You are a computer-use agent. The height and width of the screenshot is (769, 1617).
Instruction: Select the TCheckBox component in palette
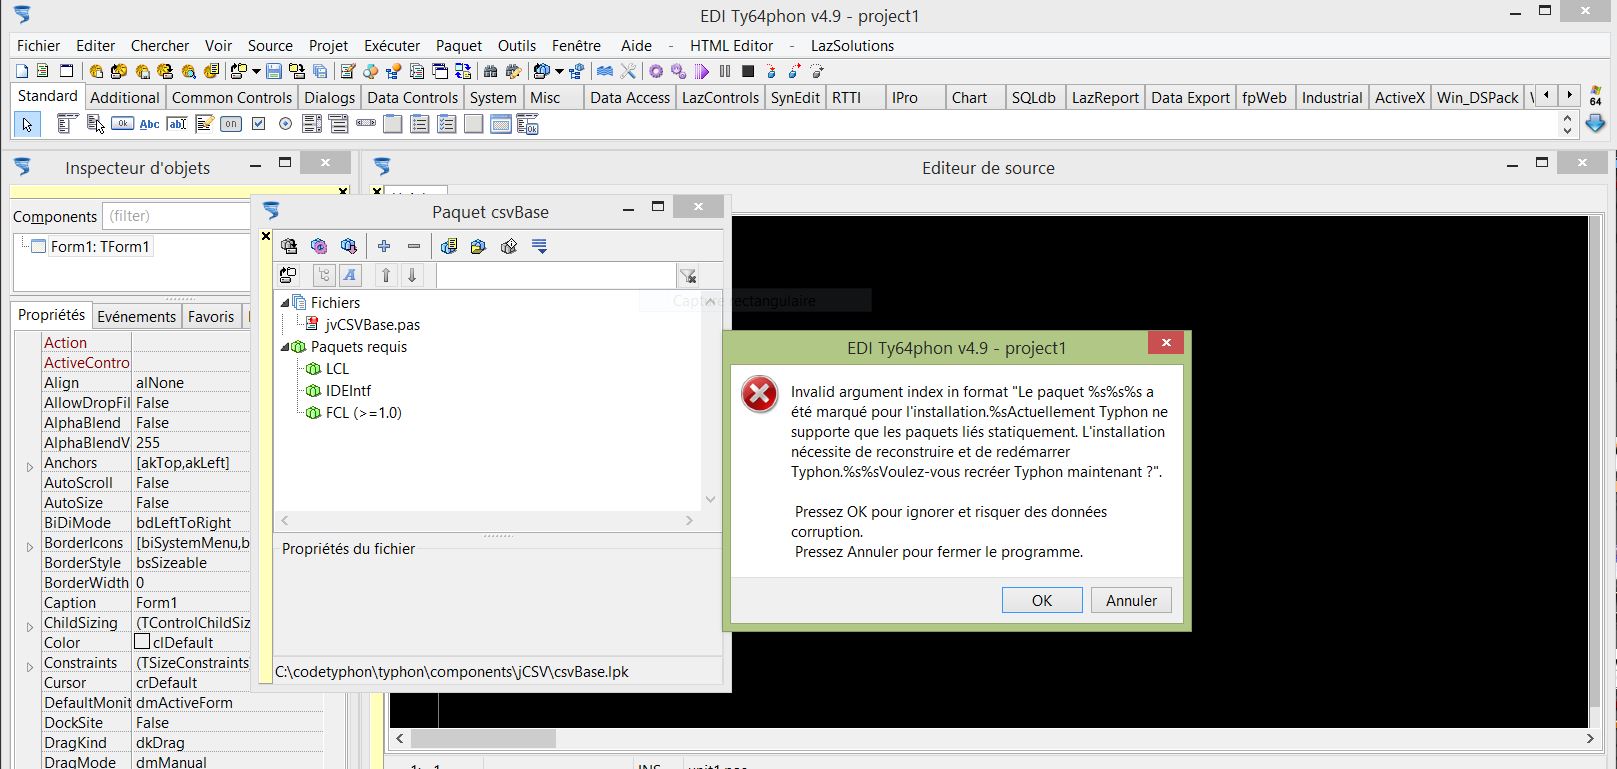click(x=258, y=124)
